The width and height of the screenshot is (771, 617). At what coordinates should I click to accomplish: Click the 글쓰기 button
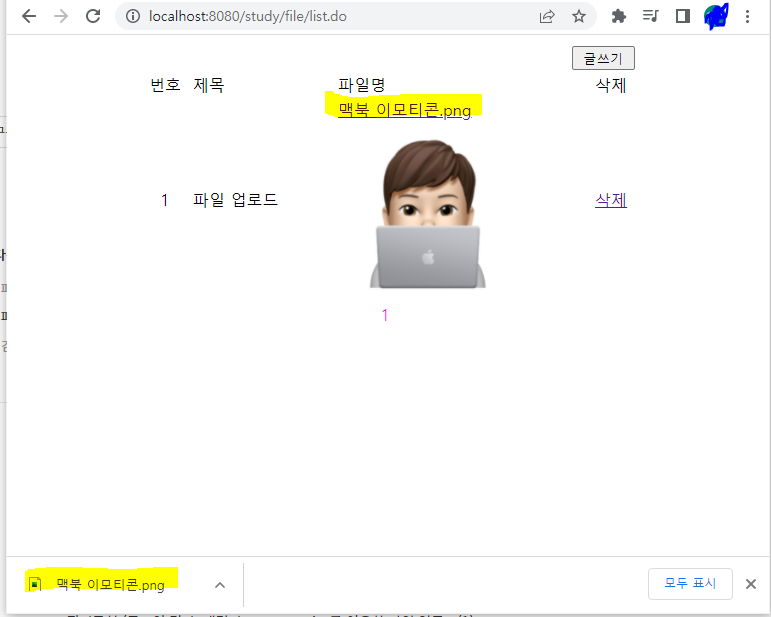click(603, 58)
